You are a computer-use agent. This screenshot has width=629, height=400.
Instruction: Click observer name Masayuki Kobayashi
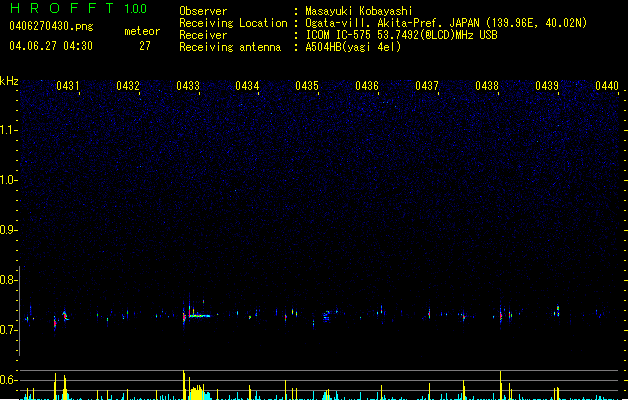(359, 11)
